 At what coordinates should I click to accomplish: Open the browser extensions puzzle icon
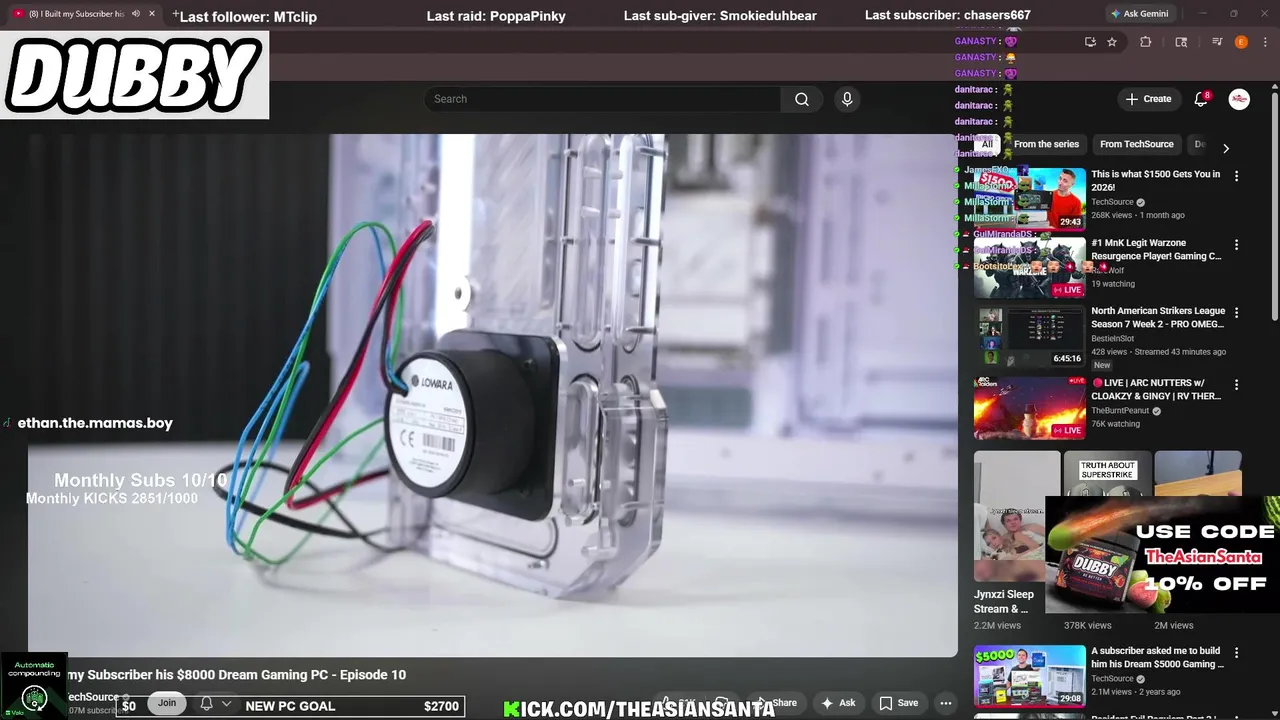point(1146,42)
